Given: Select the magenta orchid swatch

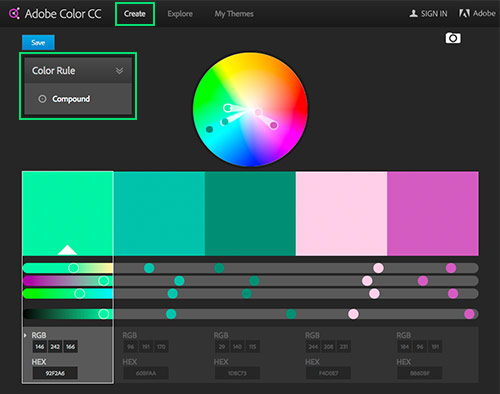Looking at the screenshot, I should 433,213.
